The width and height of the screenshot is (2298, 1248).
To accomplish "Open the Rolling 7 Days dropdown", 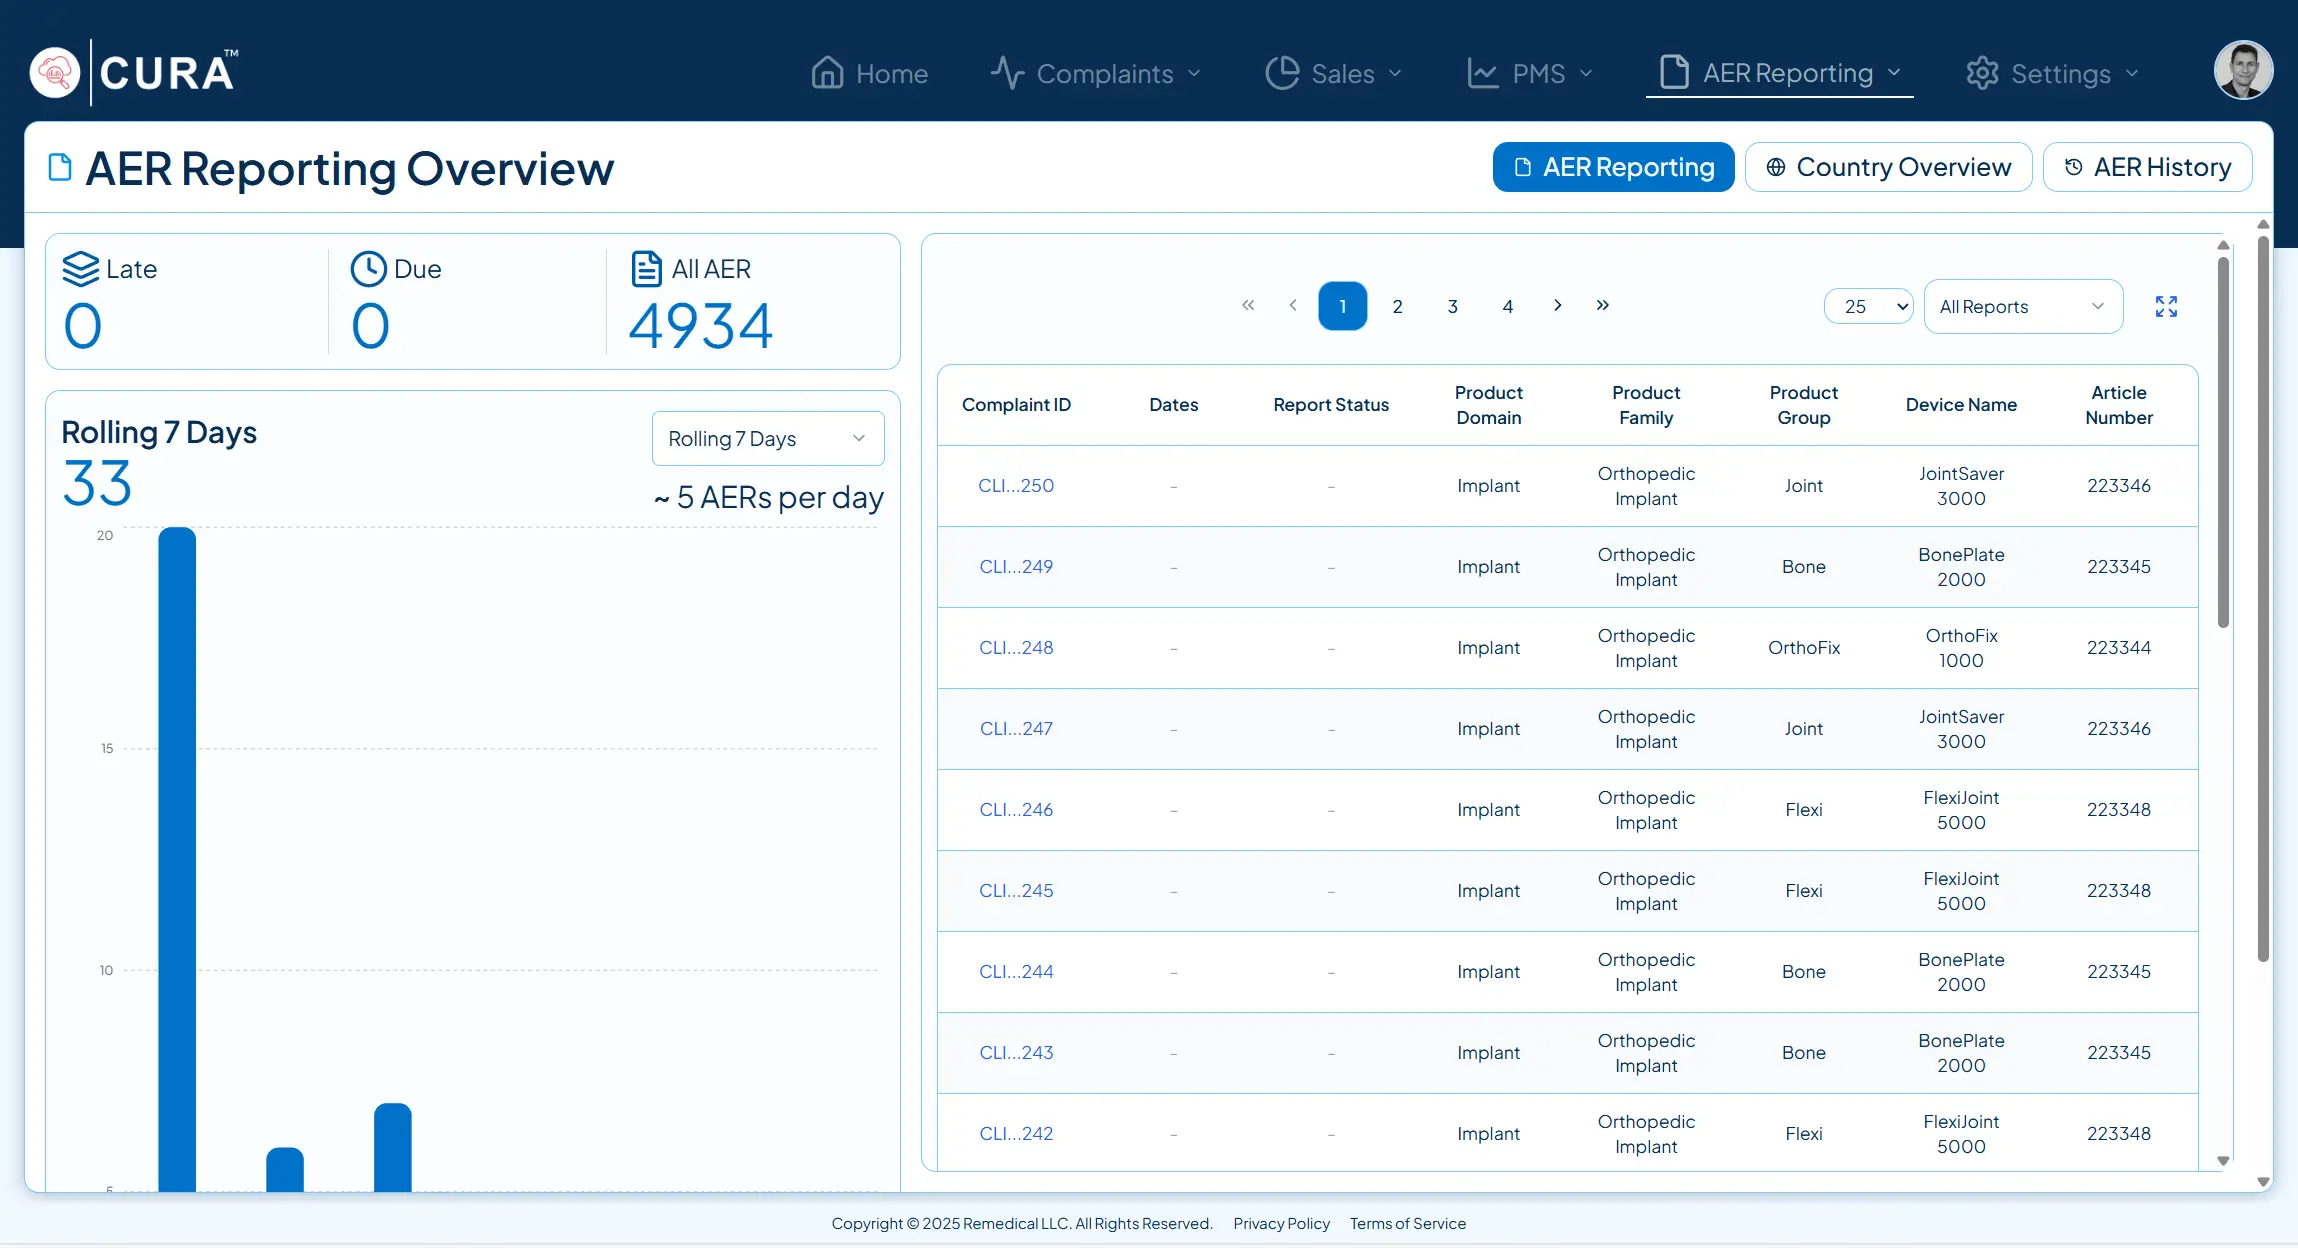I will [x=767, y=439].
